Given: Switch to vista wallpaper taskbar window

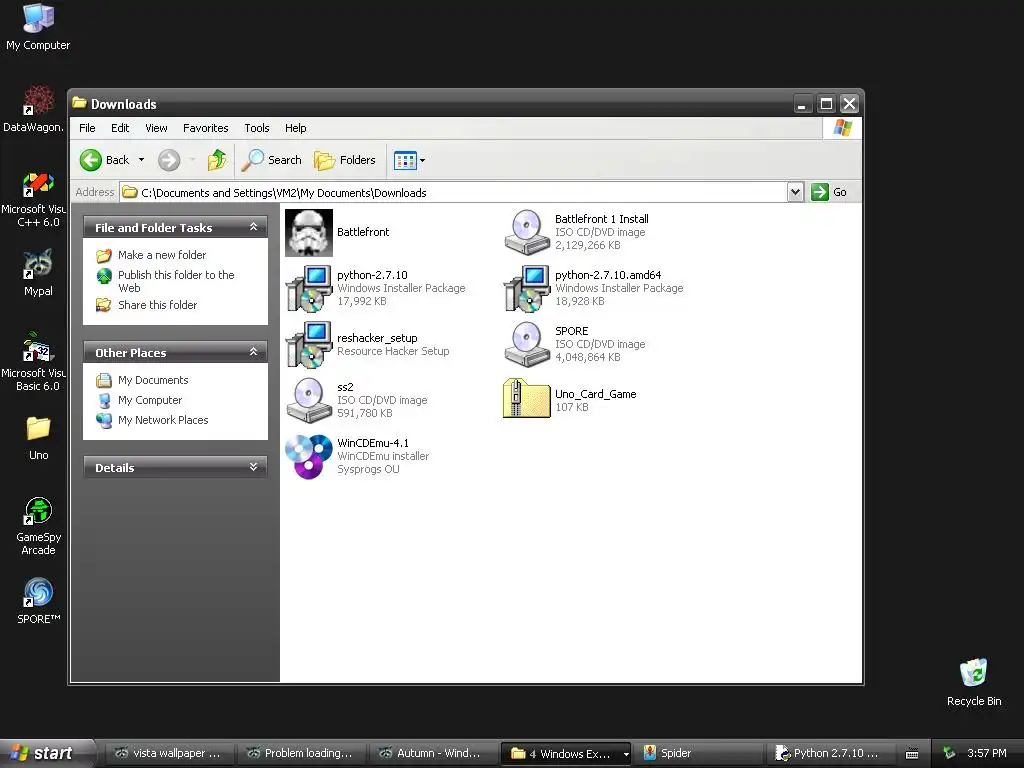Looking at the screenshot, I should click(168, 754).
